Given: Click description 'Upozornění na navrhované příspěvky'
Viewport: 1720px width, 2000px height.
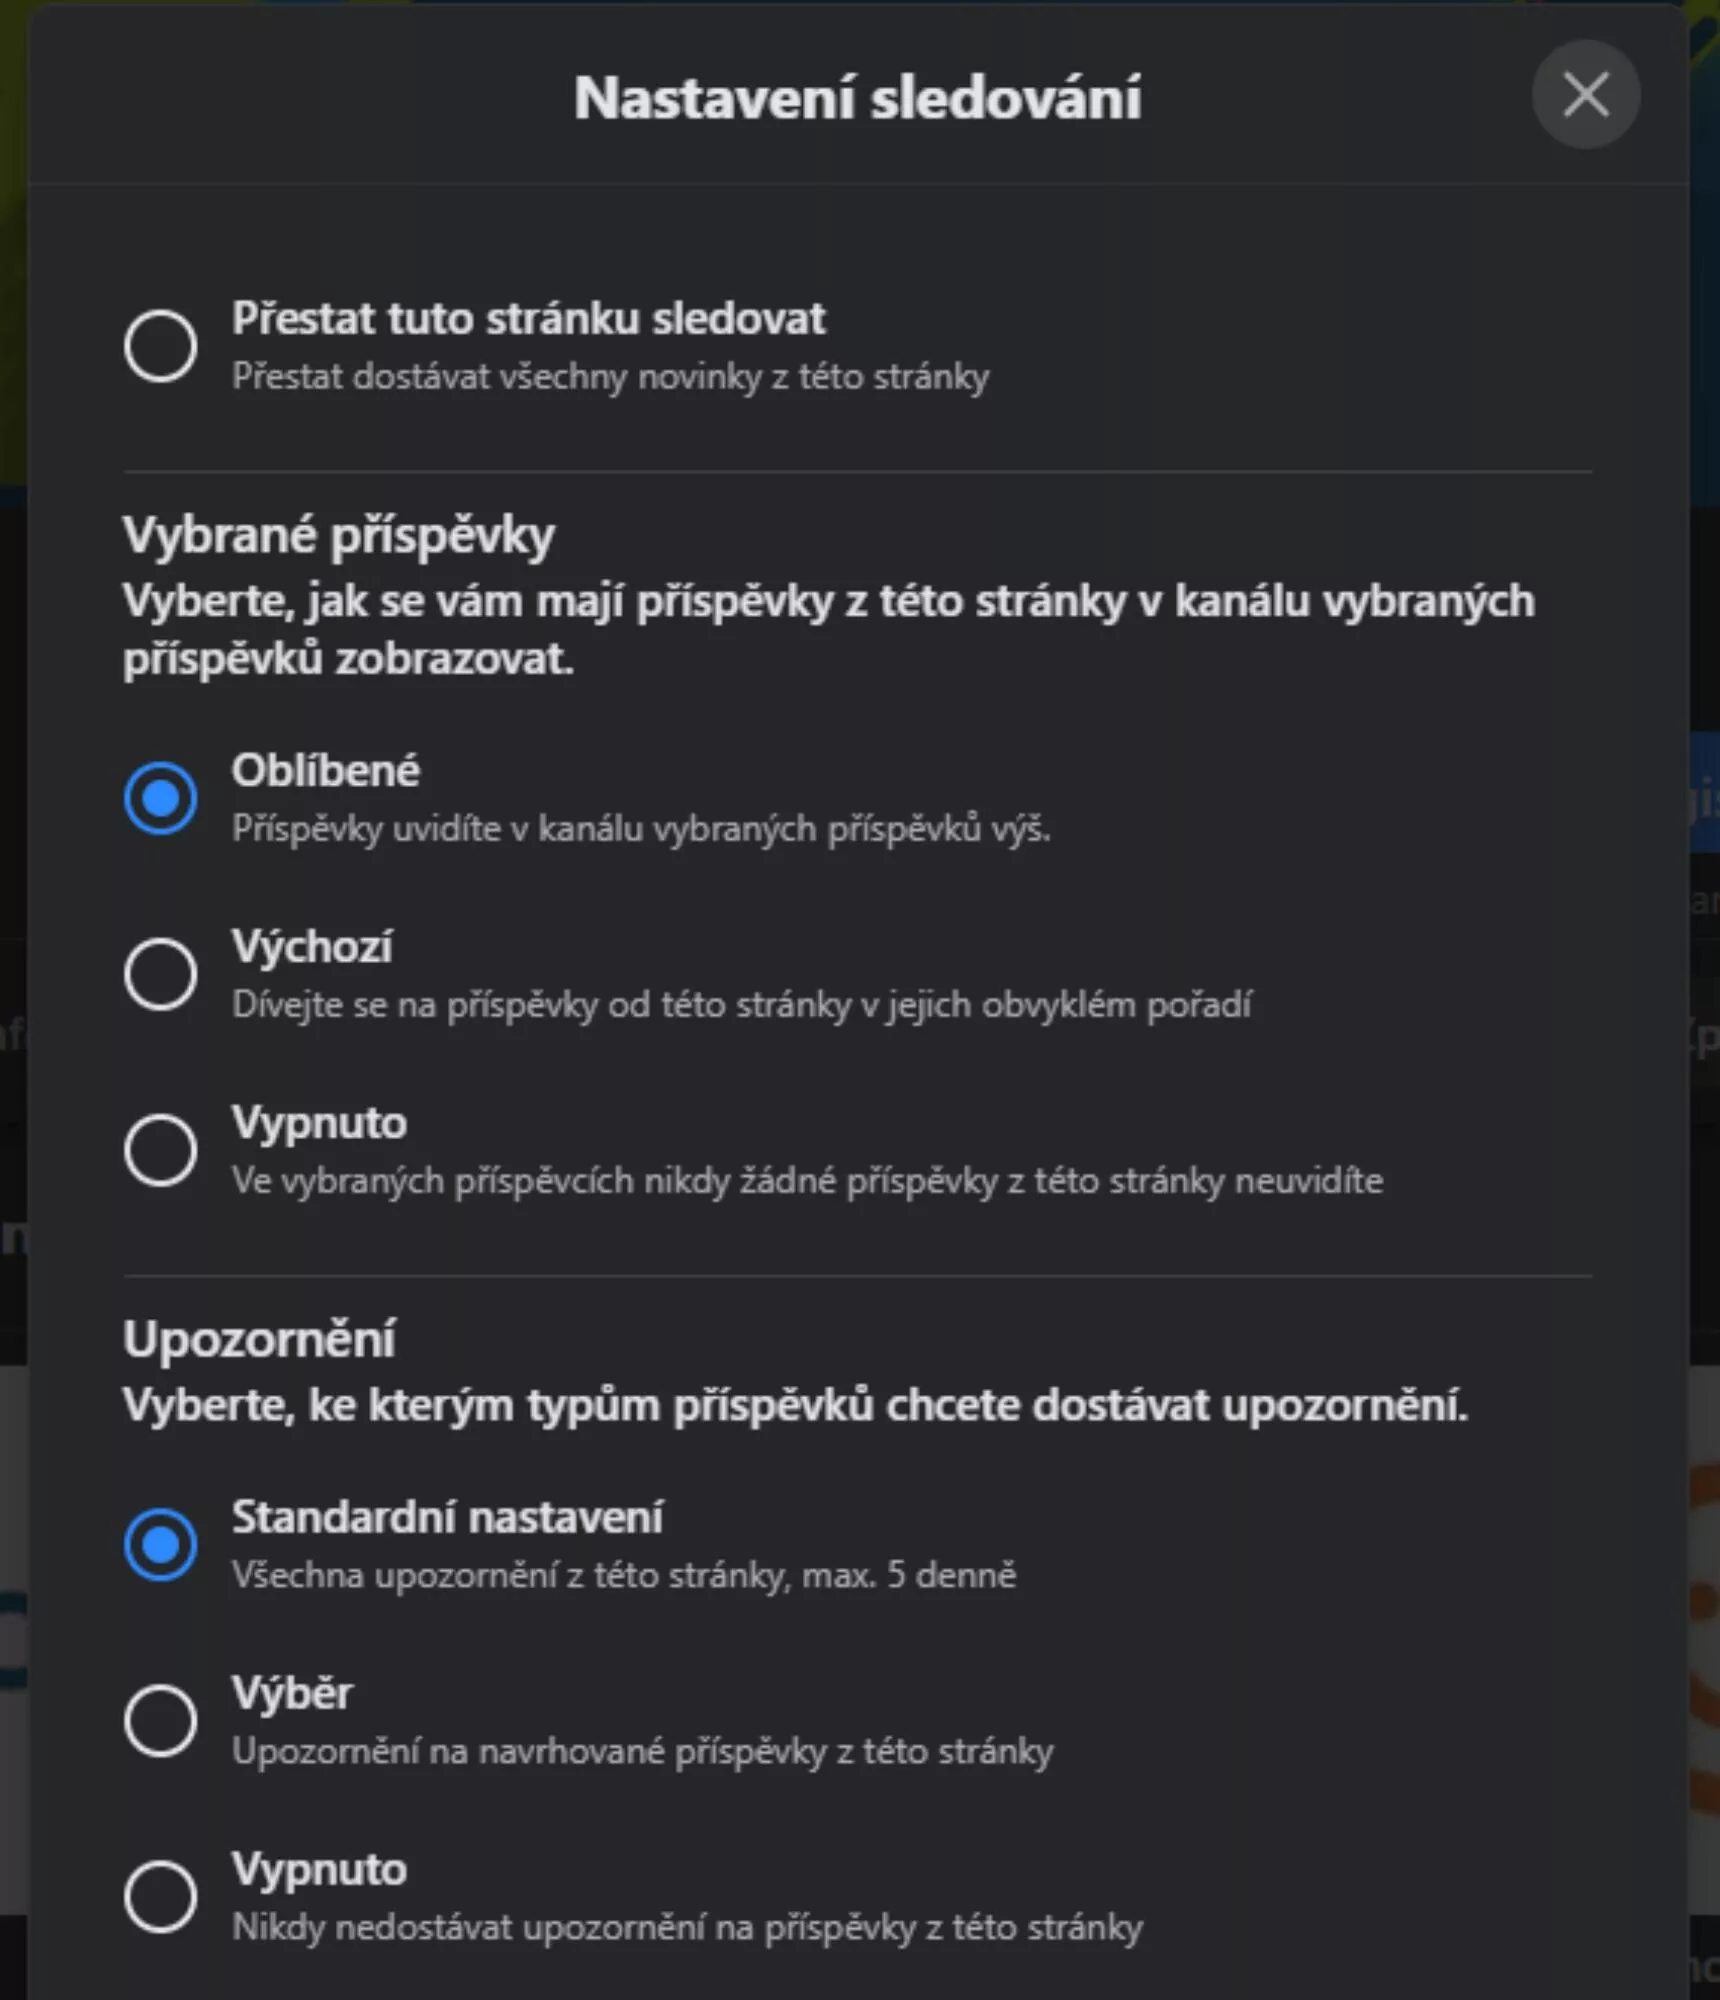Looking at the screenshot, I should 642,1752.
